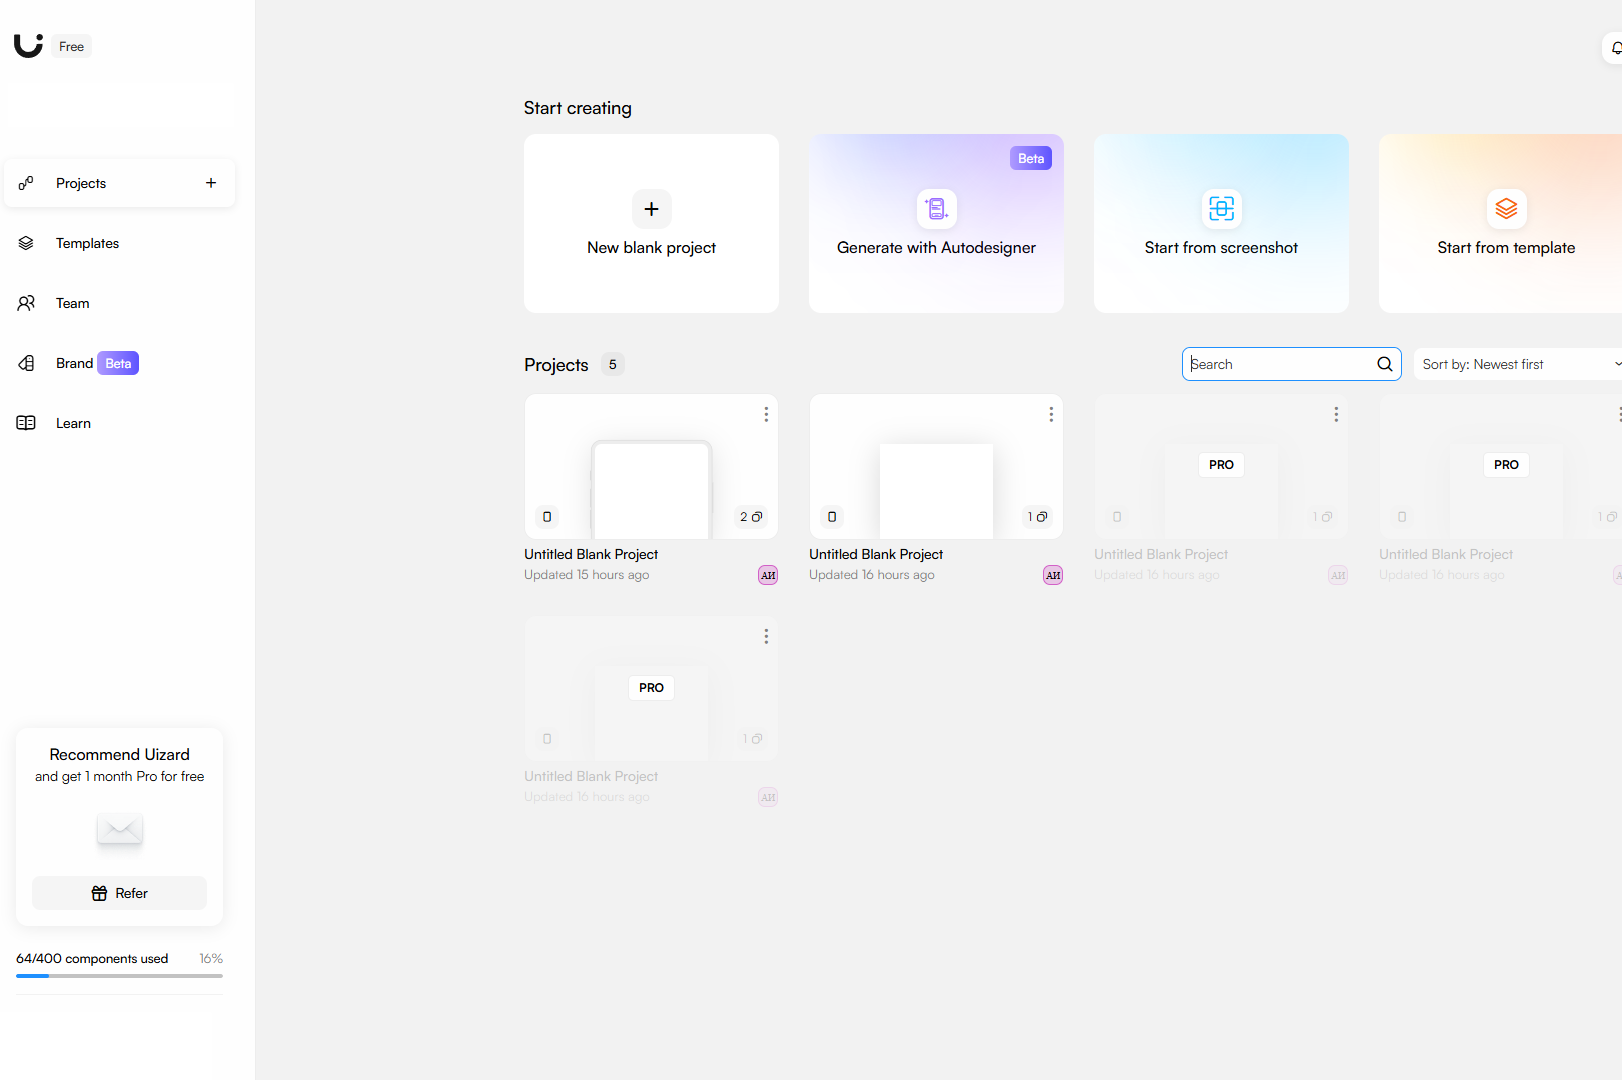Click the plus icon for New blank project
Image resolution: width=1622 pixels, height=1080 pixels.
pos(651,209)
